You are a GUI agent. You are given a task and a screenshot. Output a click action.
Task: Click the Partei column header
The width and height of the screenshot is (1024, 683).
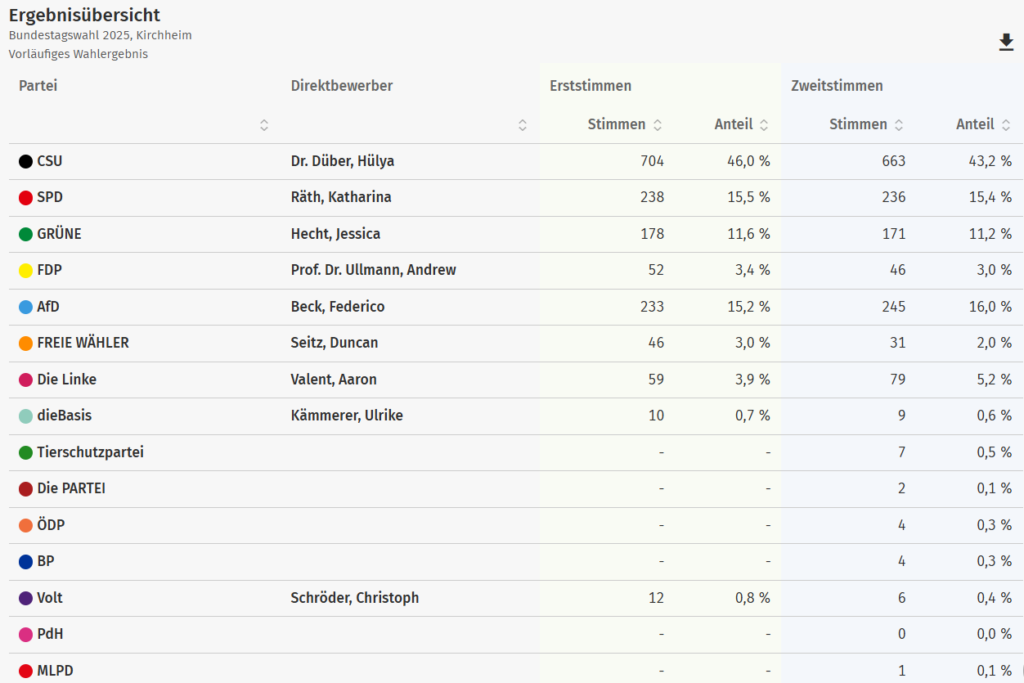[38, 86]
